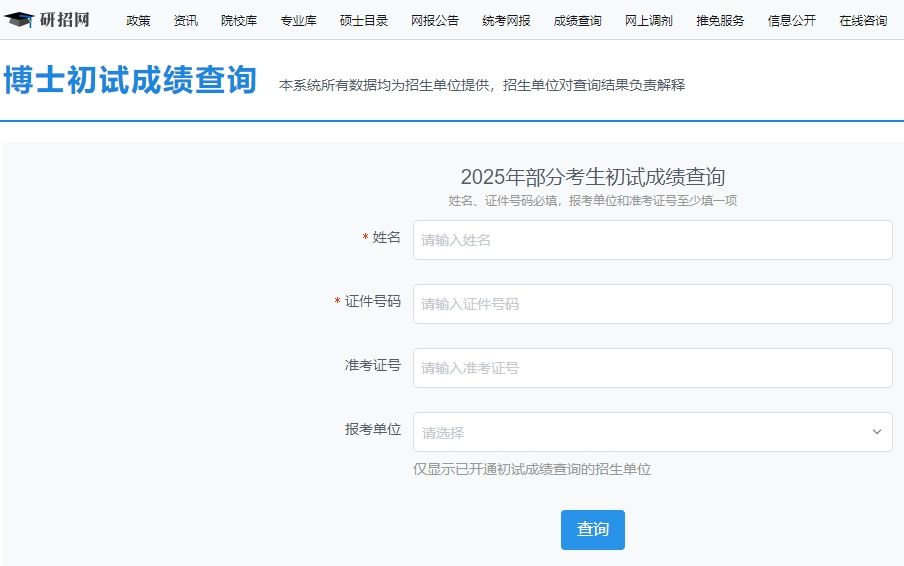
Task: Submit the form with 查询 button
Action: pyautogui.click(x=593, y=530)
